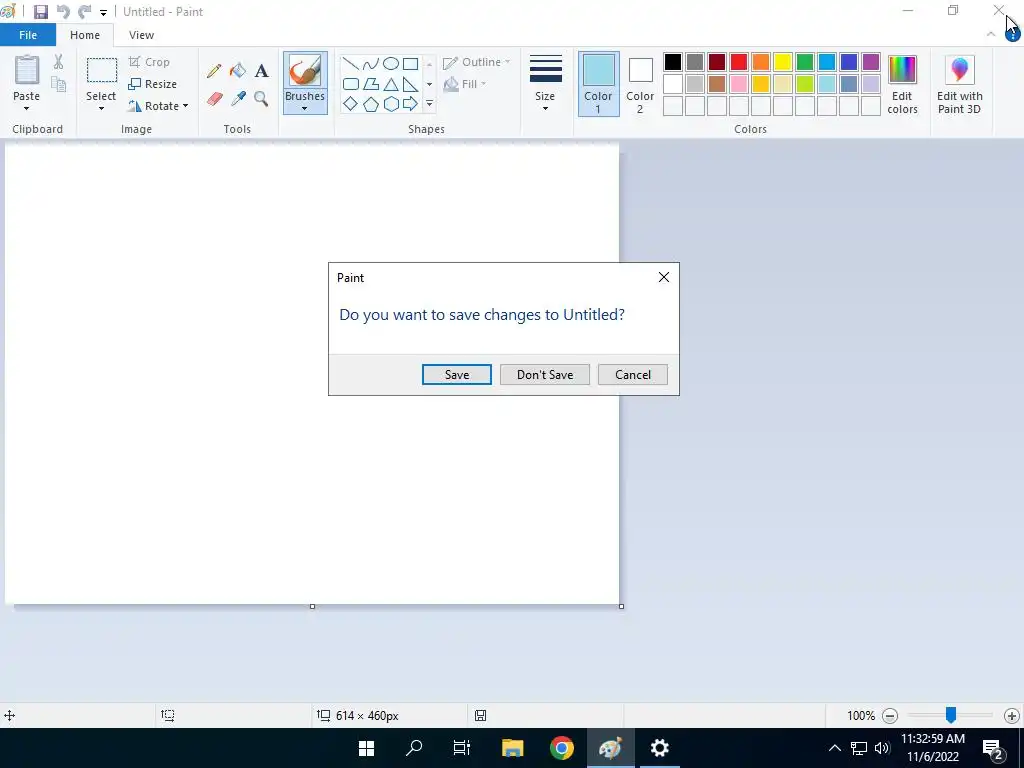This screenshot has width=1024, height=768.
Task: Expand the Shapes gallery more arrow
Action: (429, 104)
